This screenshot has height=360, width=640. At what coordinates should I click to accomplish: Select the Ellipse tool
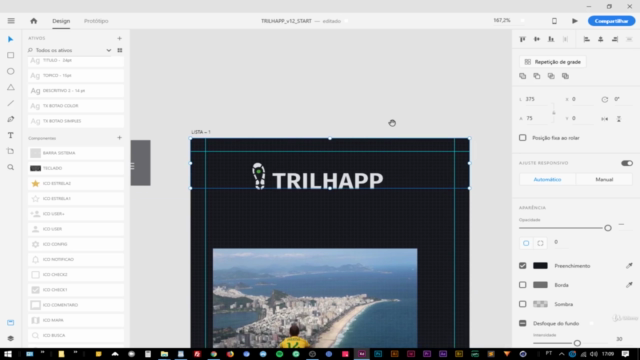click(x=11, y=71)
